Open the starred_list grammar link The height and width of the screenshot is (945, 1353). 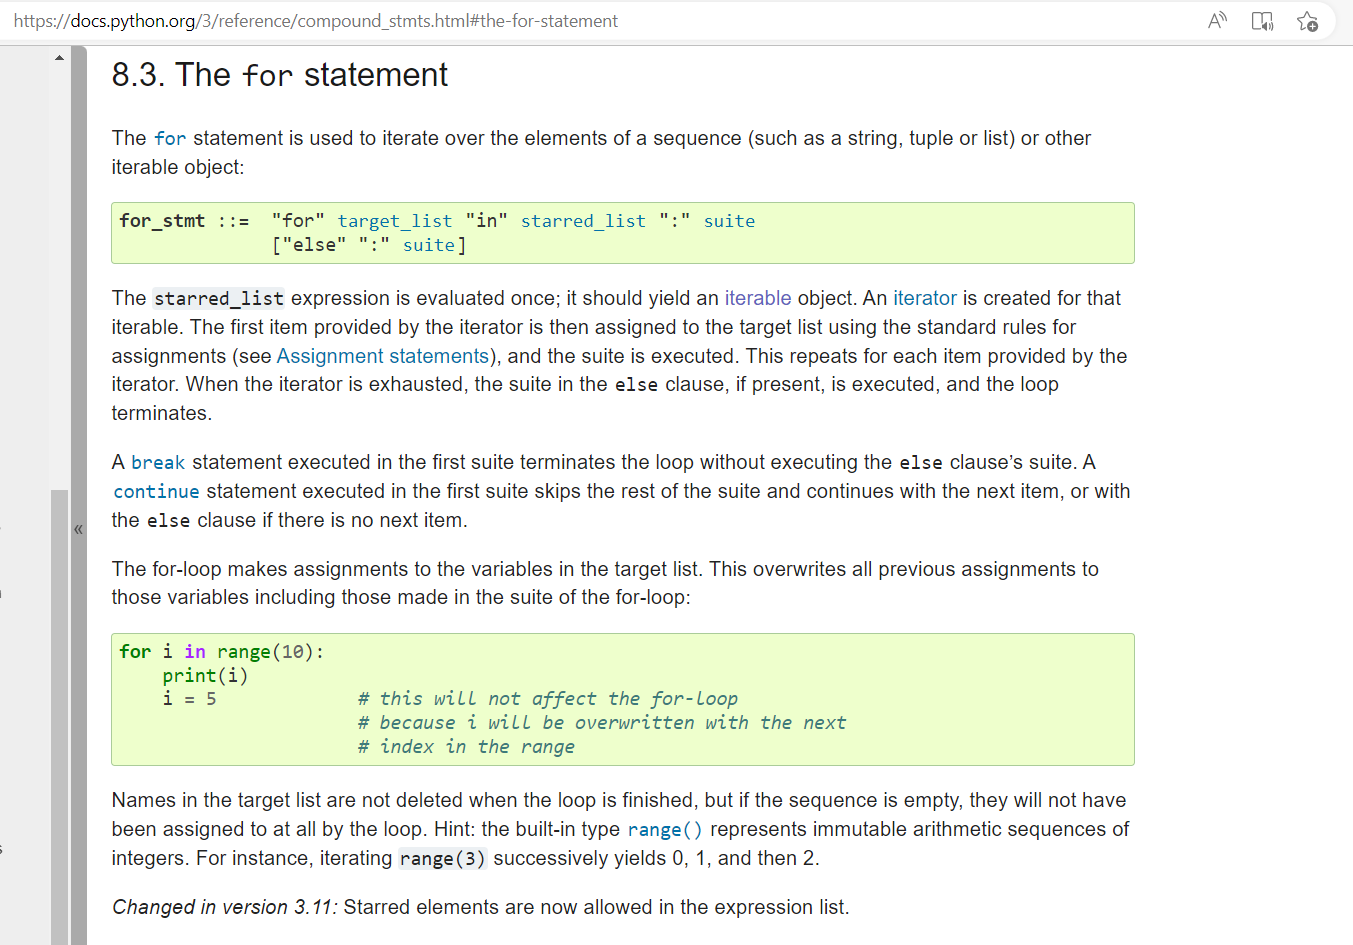click(x=583, y=221)
